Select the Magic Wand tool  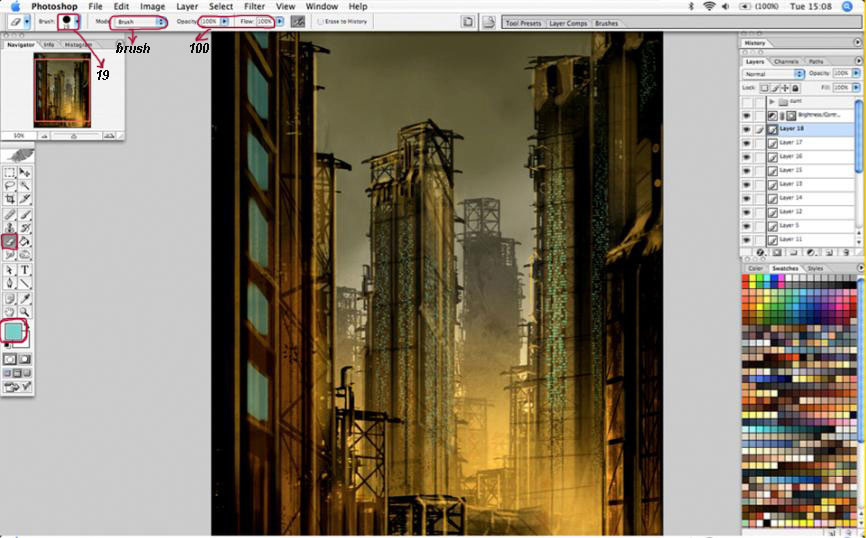coord(25,186)
